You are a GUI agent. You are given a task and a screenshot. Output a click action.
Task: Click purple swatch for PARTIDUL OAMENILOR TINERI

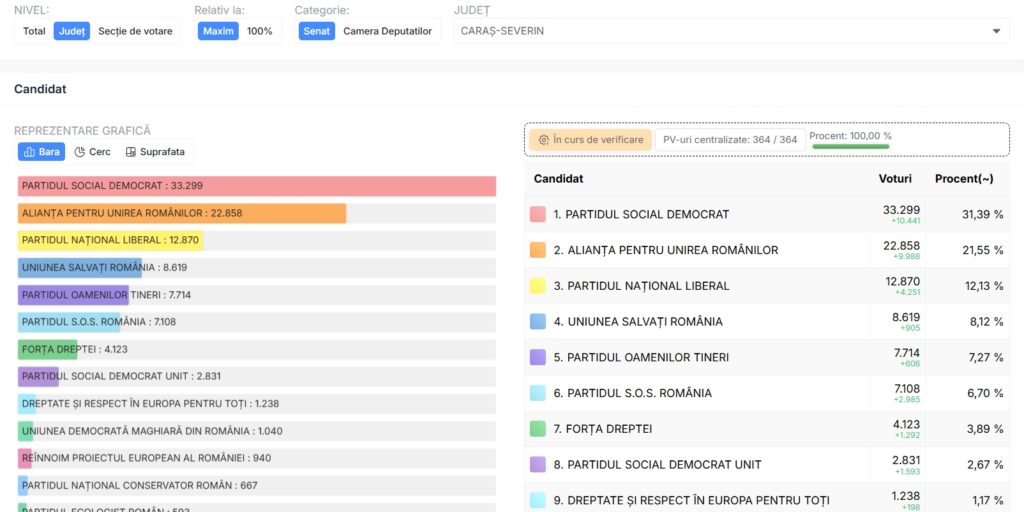(537, 357)
